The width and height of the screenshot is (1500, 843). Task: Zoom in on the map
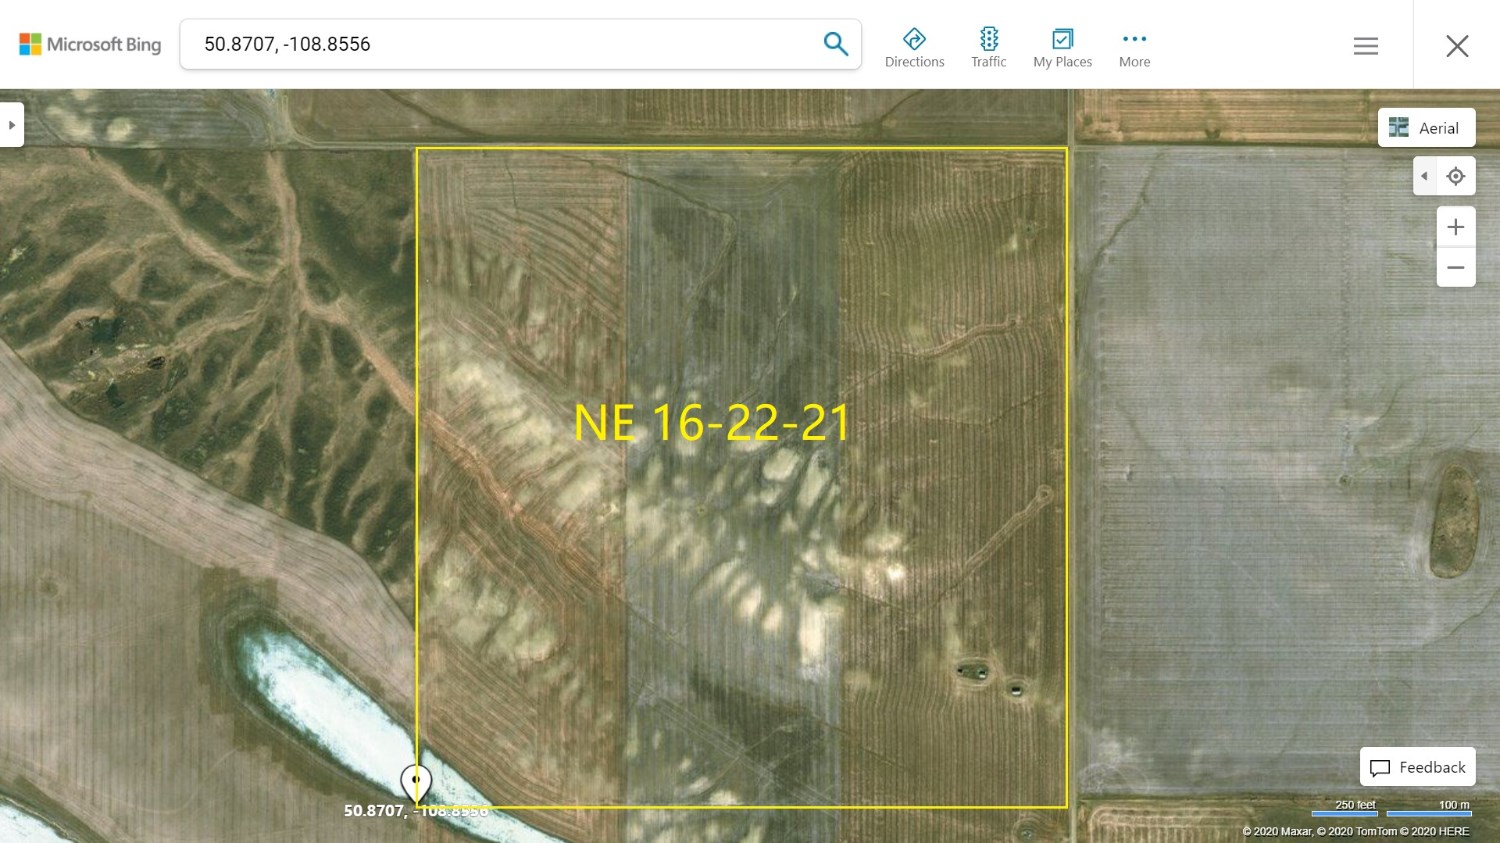click(x=1456, y=227)
